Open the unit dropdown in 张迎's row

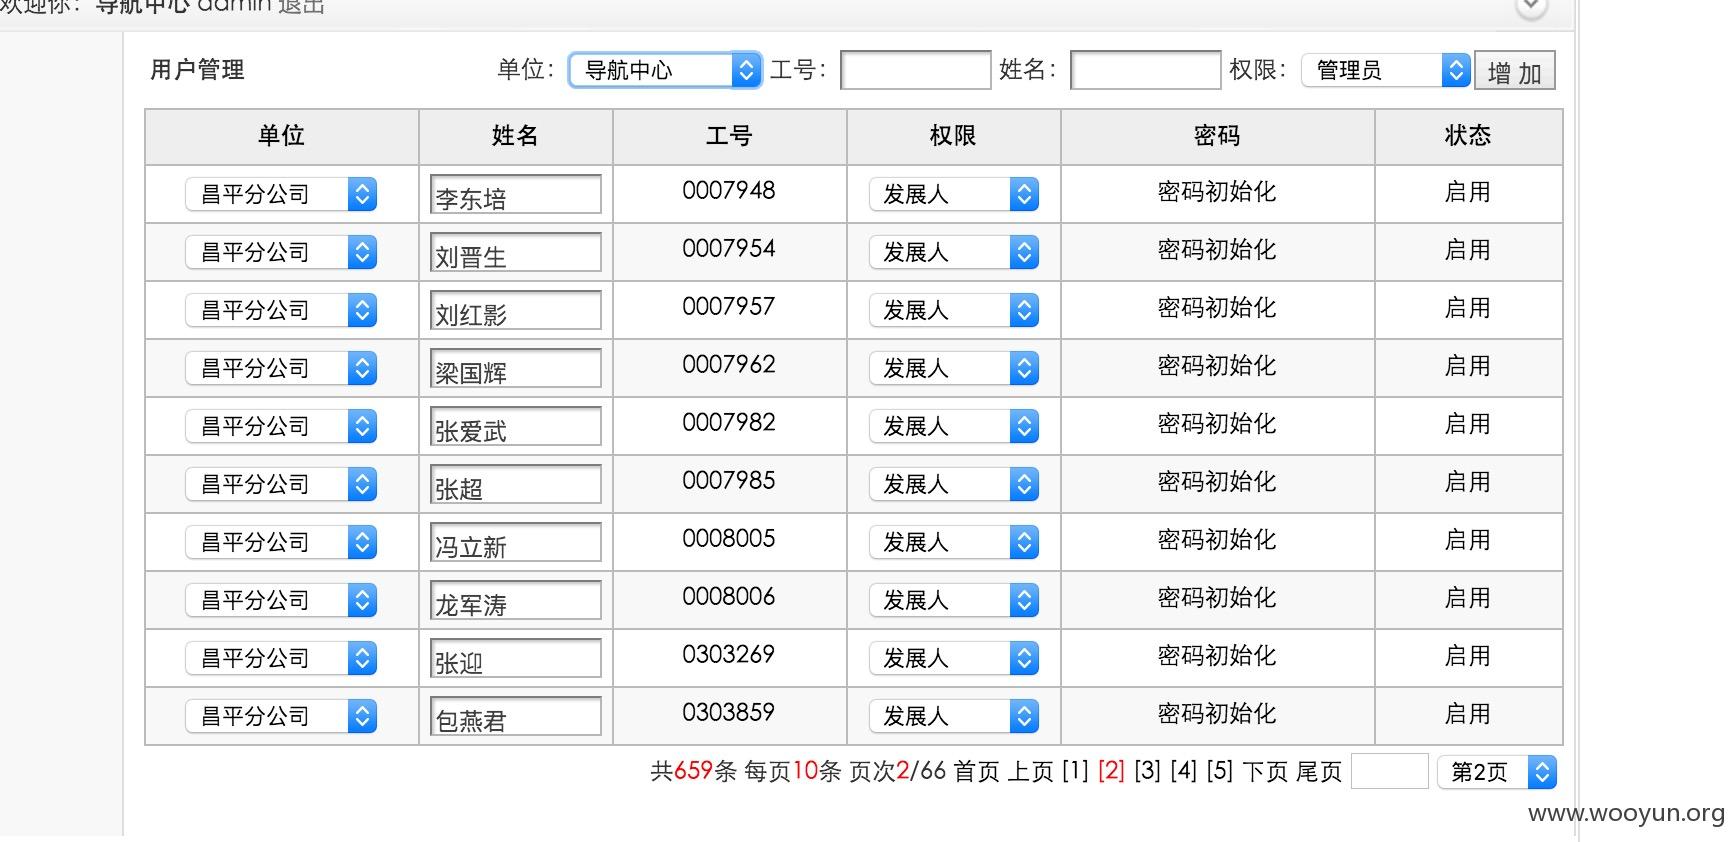coord(281,658)
